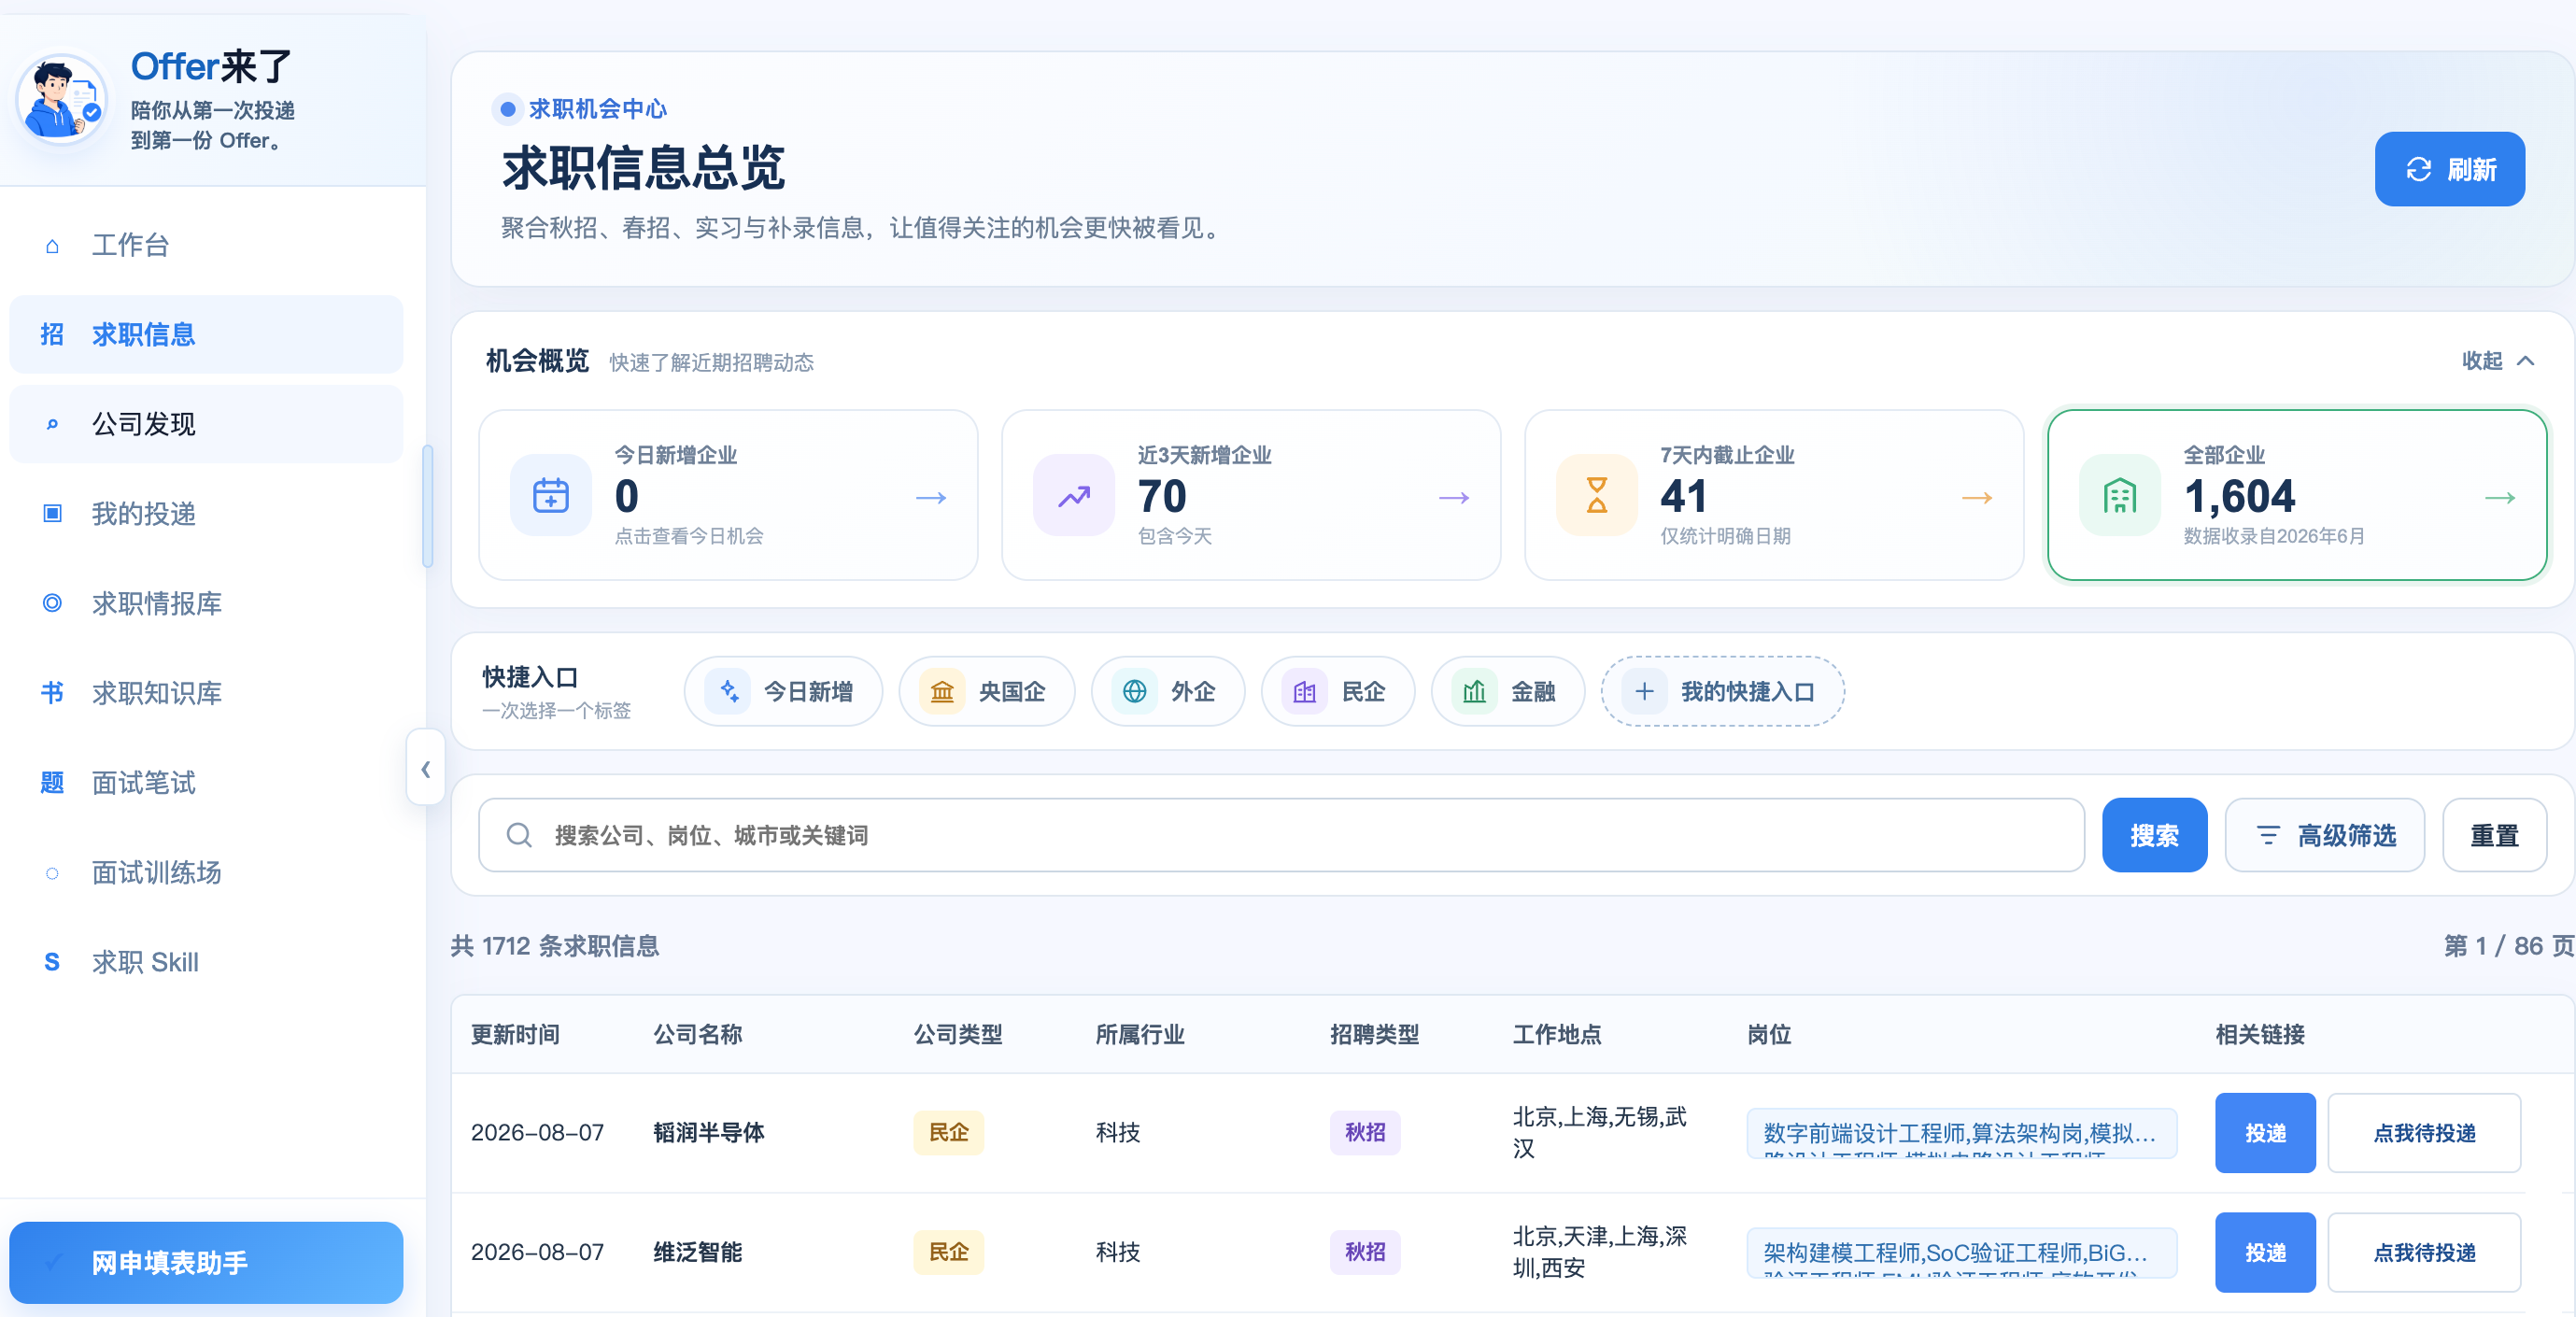
Task: Open 我的投递 in the sidebar
Action: coord(206,513)
